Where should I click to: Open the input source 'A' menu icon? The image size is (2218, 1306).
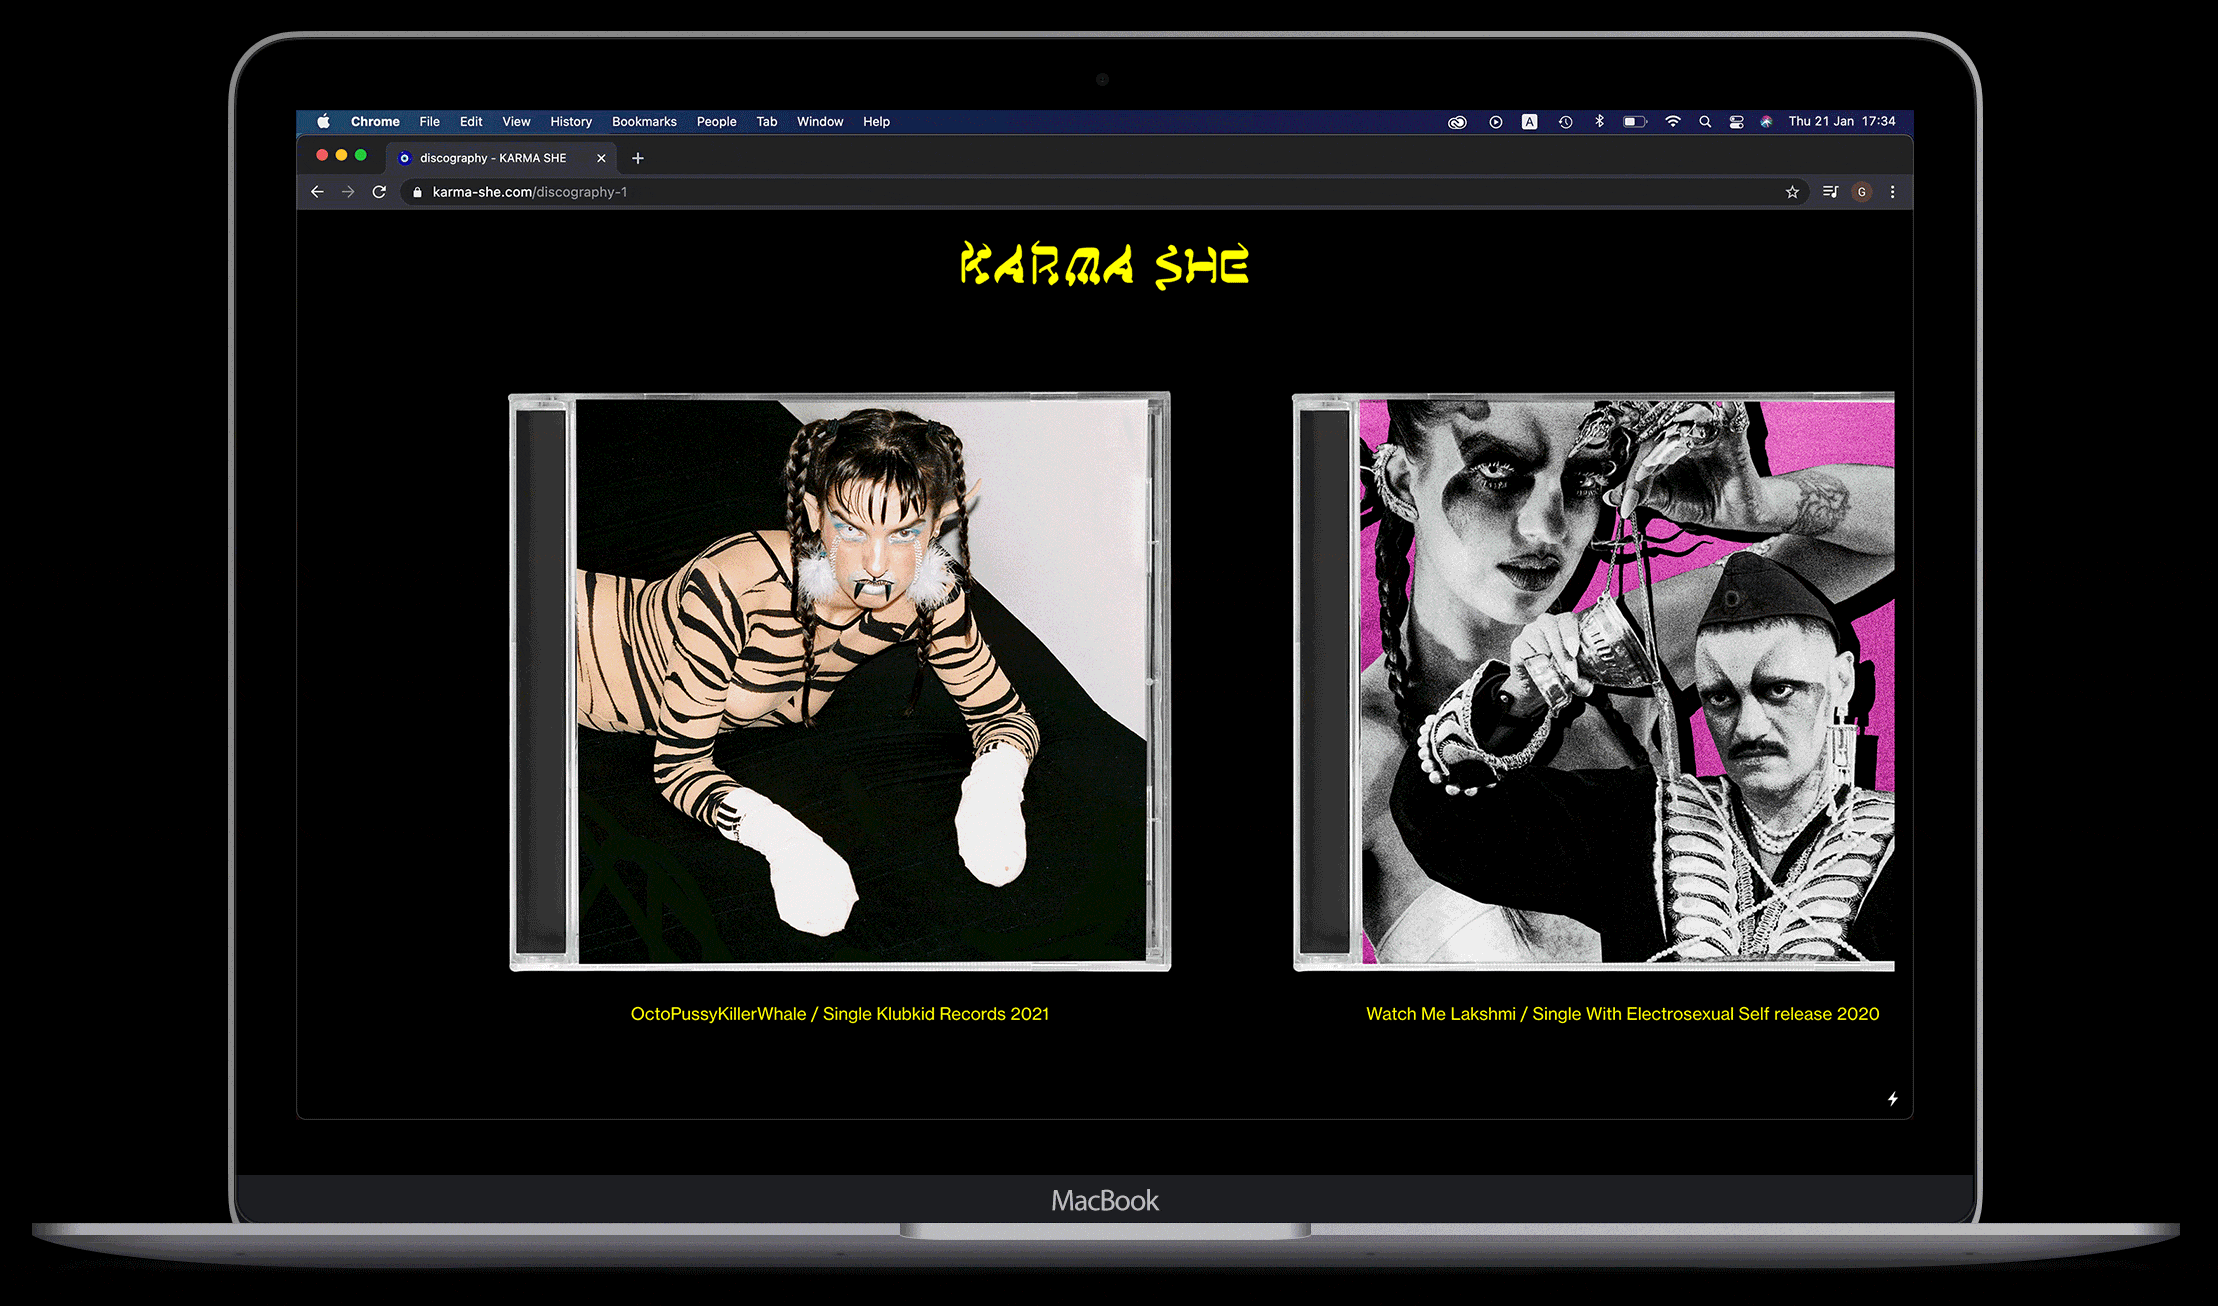pos(1529,122)
